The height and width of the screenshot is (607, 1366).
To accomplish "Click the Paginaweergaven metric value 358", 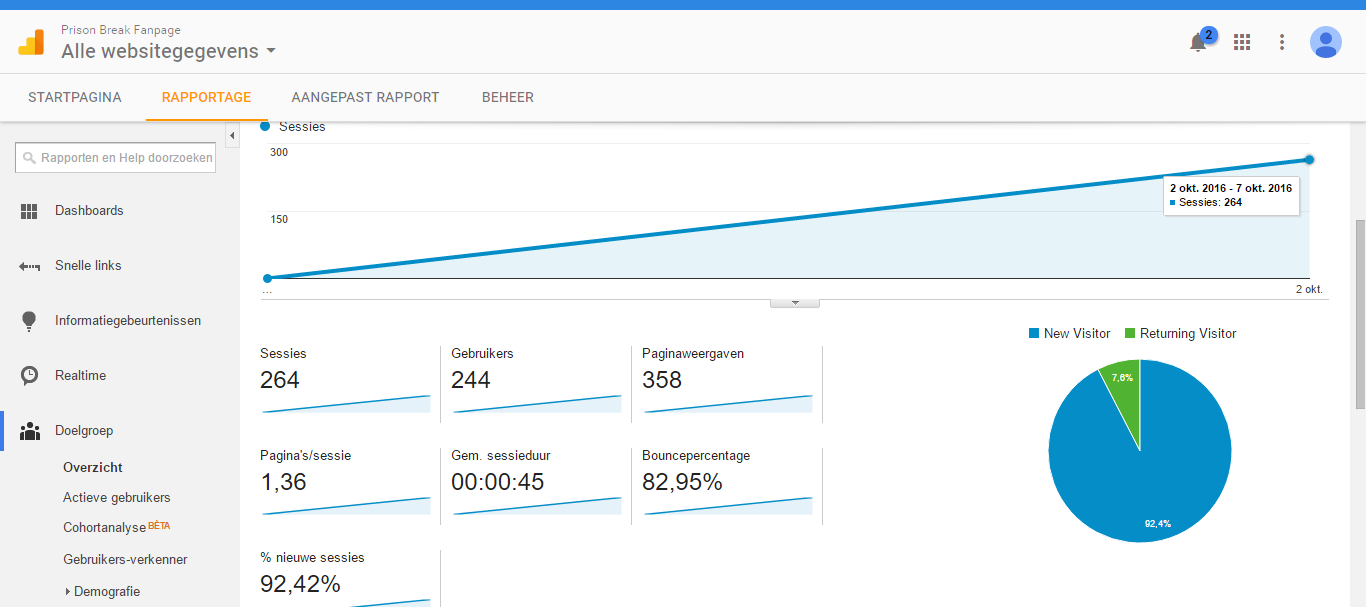I will pos(662,380).
